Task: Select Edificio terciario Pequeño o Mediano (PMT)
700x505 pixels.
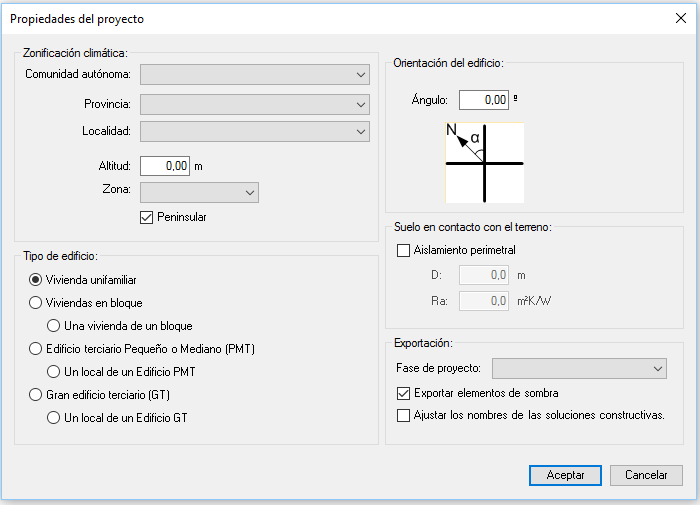Action: (x=37, y=349)
